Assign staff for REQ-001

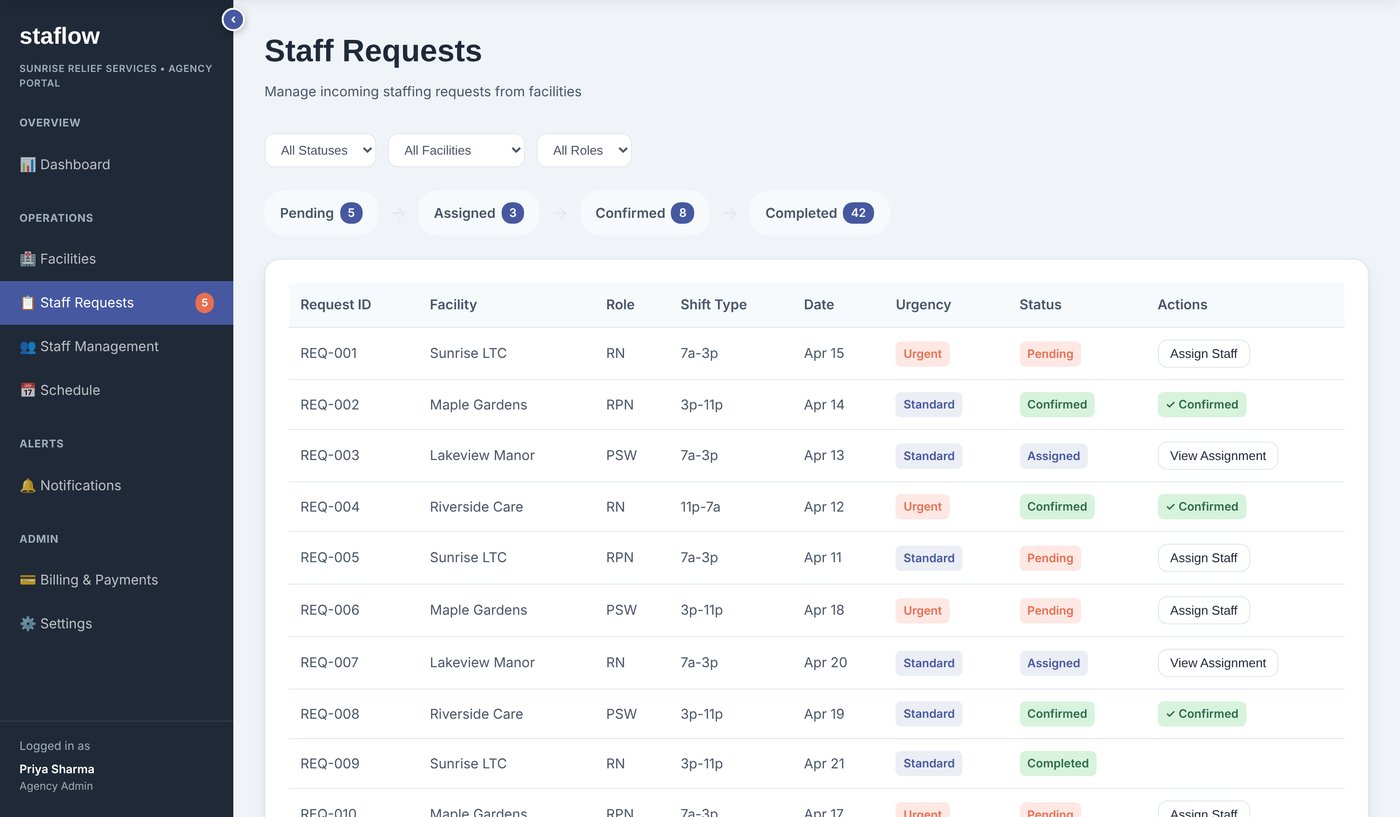1203,353
